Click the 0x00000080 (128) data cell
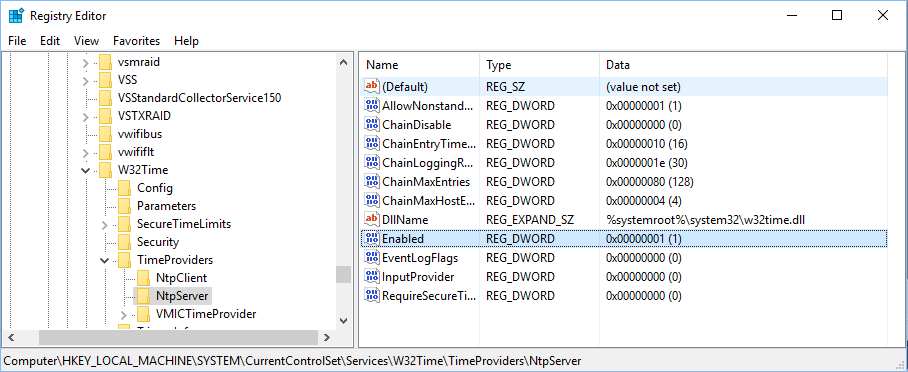 pyautogui.click(x=650, y=181)
